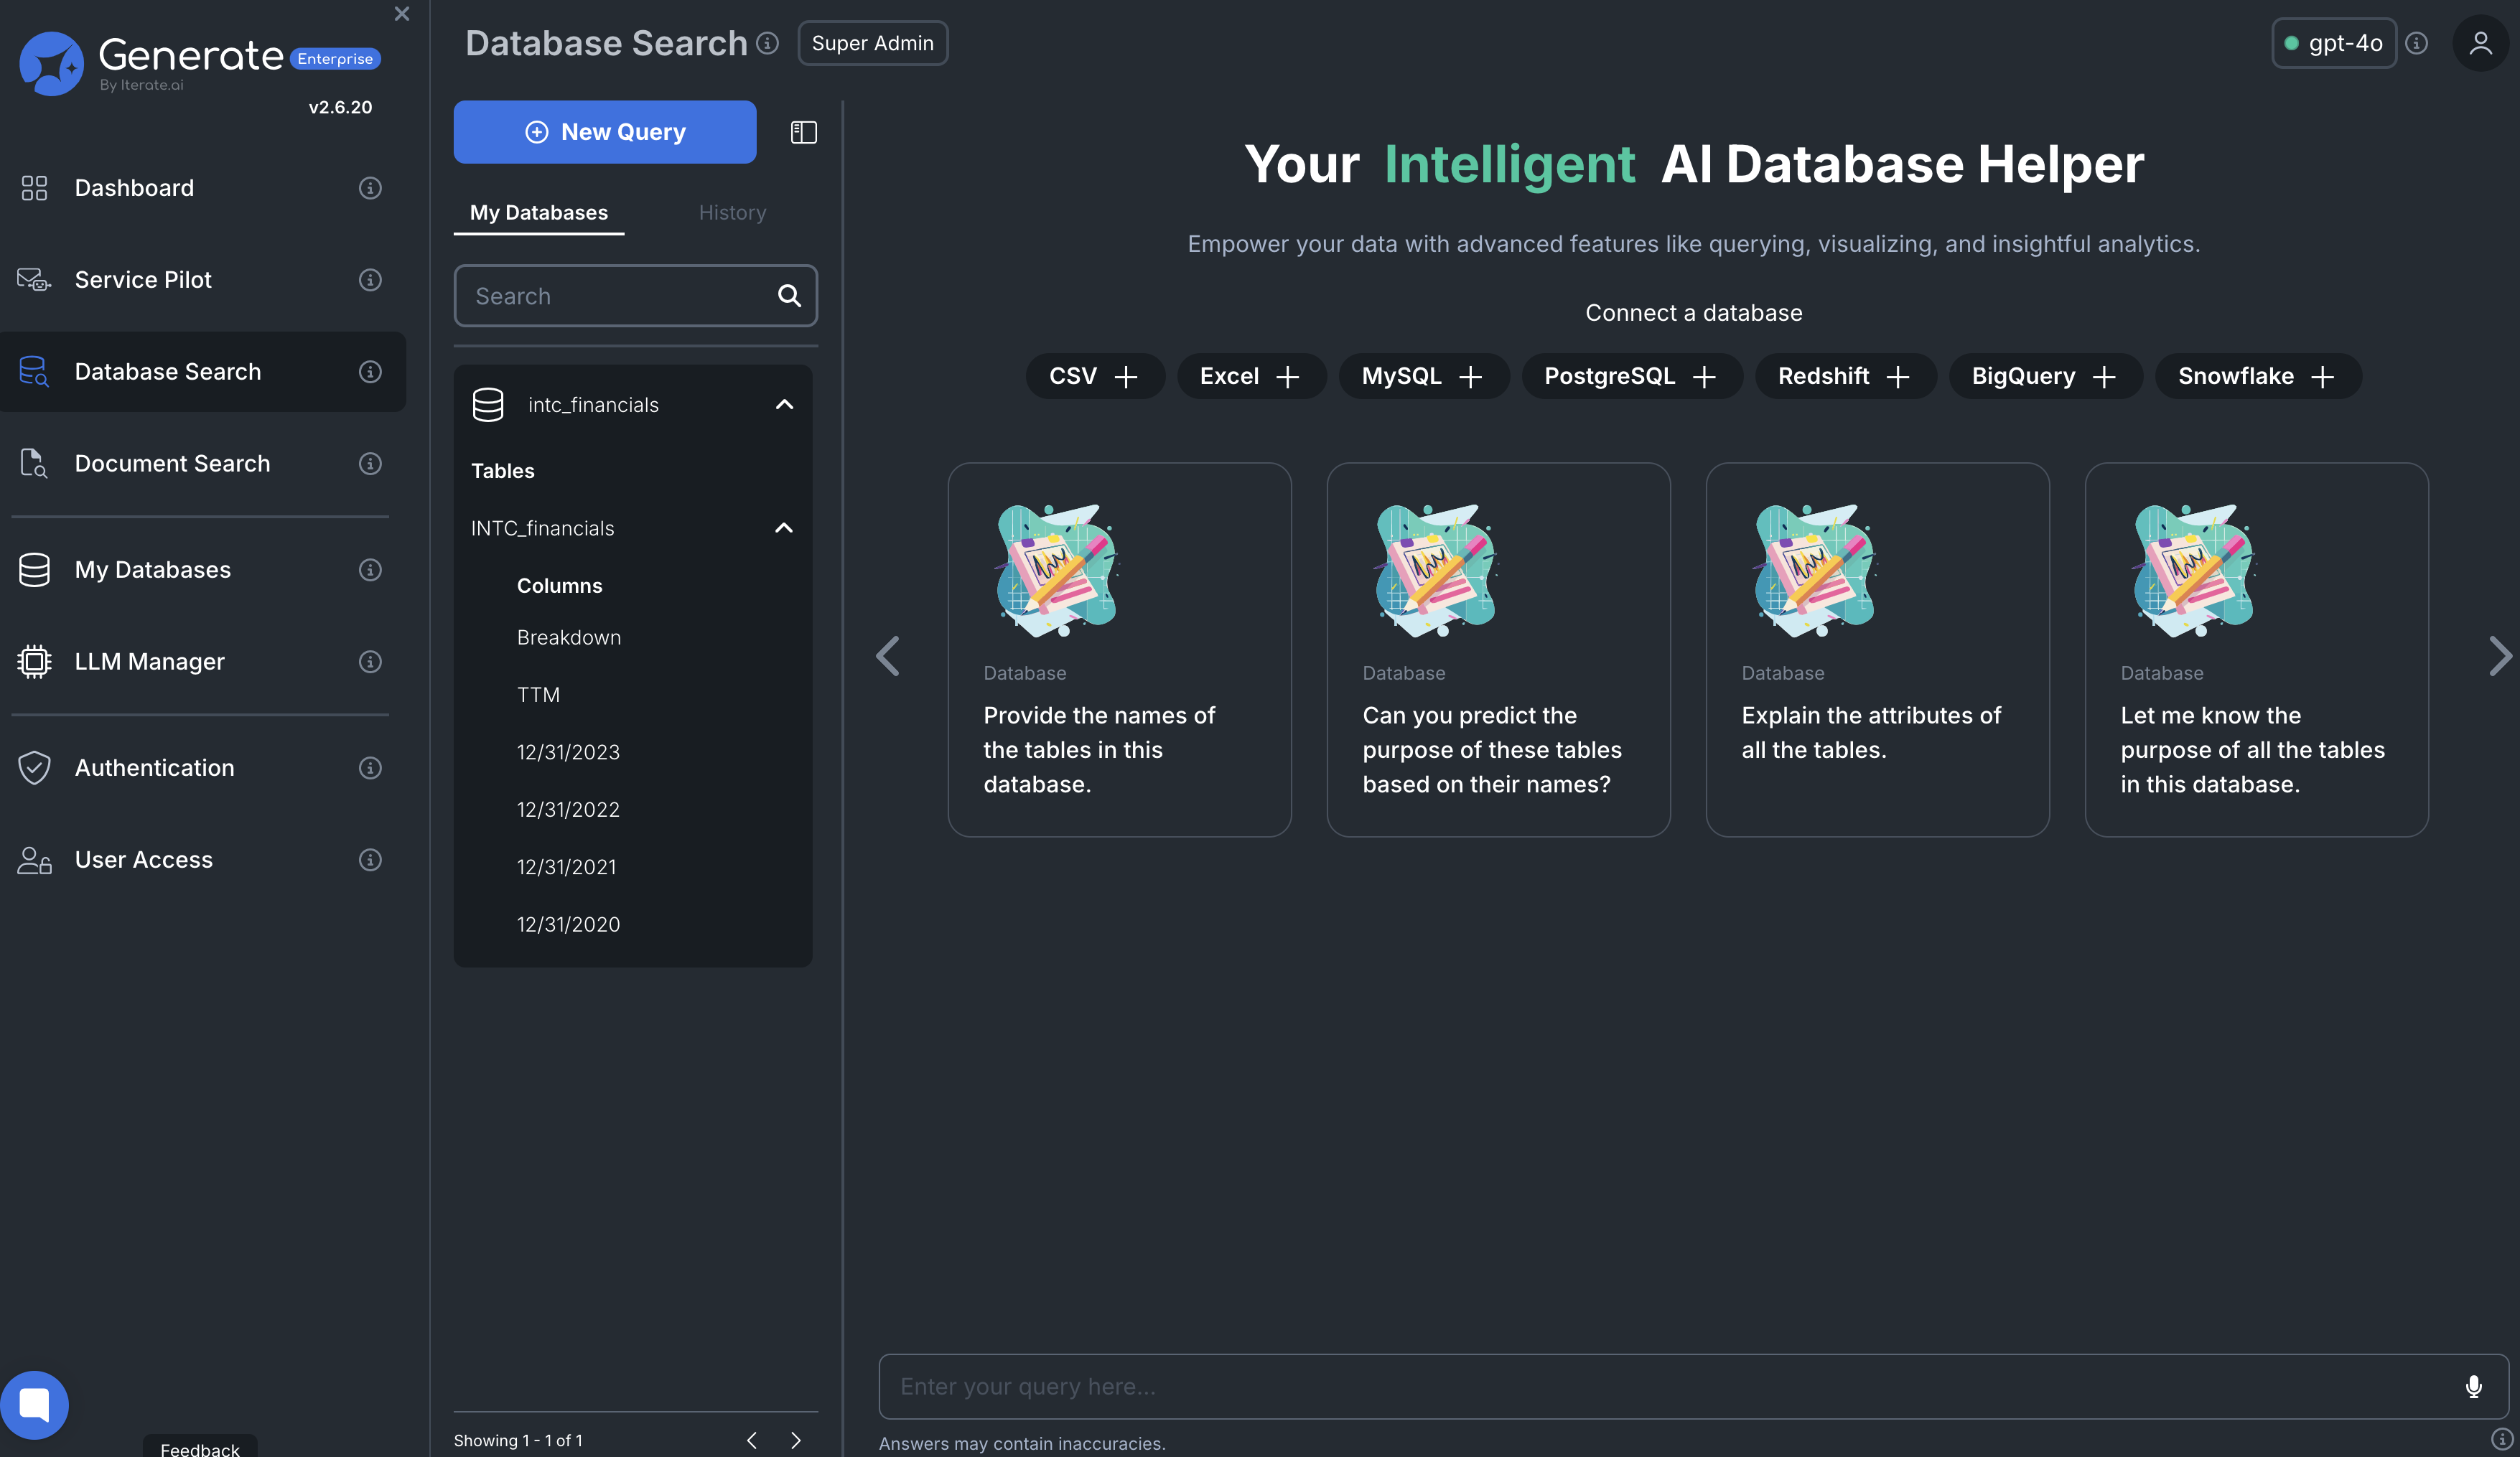2520x1457 pixels.
Task: Open the user profile avatar menu
Action: 2481,43
